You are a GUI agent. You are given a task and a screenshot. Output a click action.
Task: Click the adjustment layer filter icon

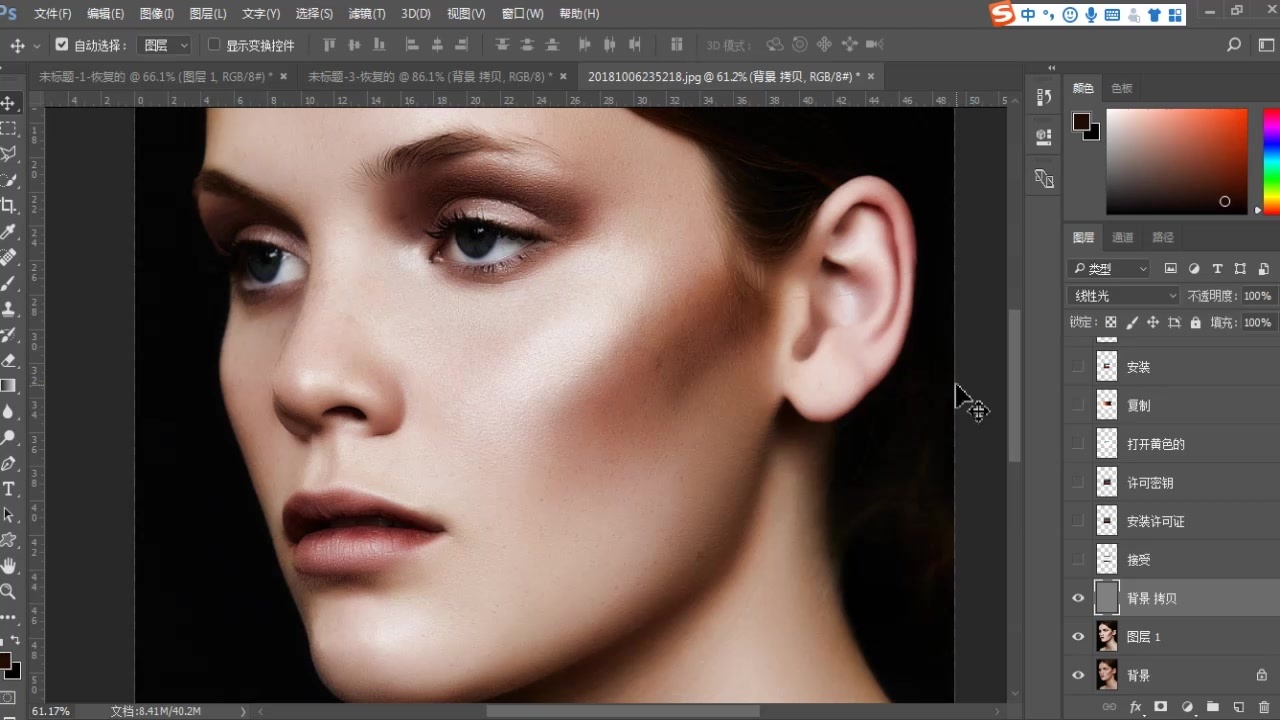click(x=1194, y=269)
